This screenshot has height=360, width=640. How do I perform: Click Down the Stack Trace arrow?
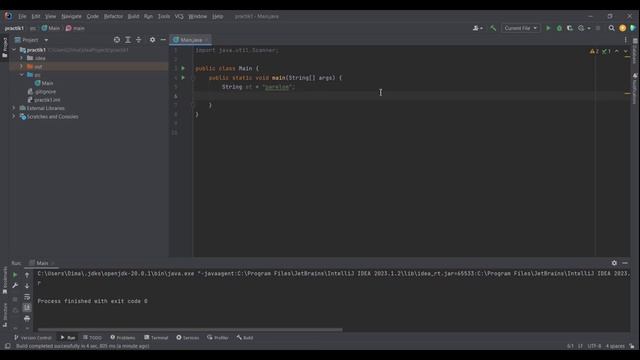point(27,286)
